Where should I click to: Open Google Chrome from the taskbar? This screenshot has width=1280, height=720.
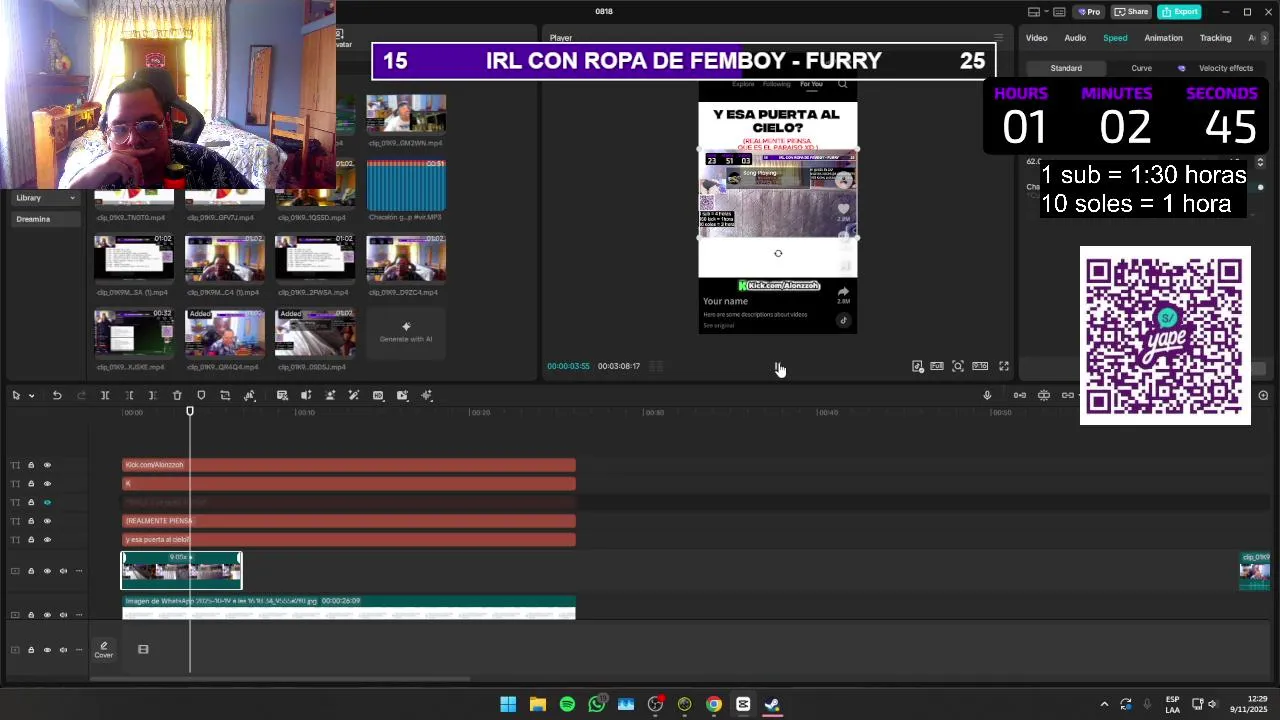pyautogui.click(x=714, y=704)
